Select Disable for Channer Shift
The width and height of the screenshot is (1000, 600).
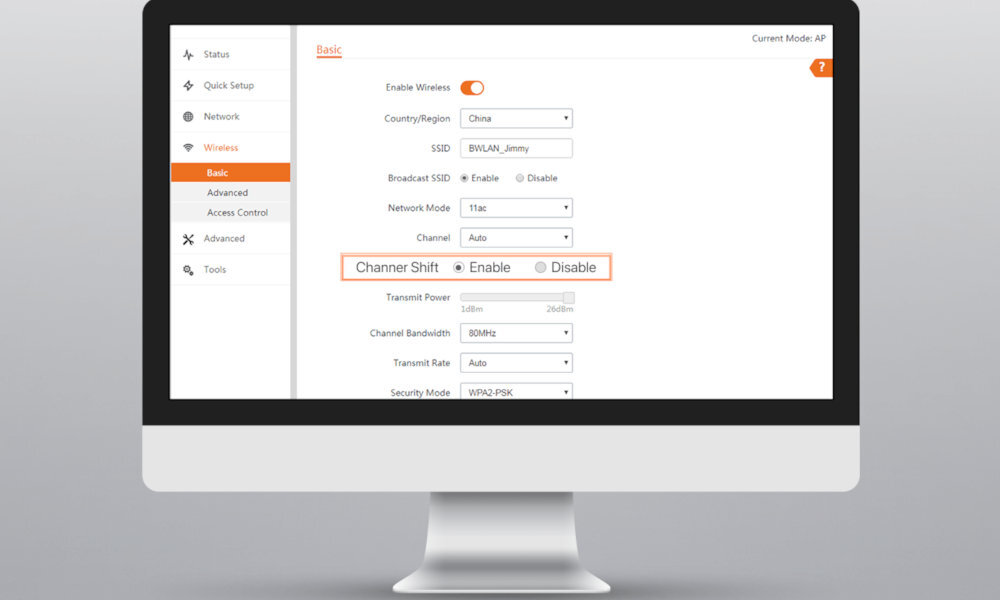tap(541, 268)
